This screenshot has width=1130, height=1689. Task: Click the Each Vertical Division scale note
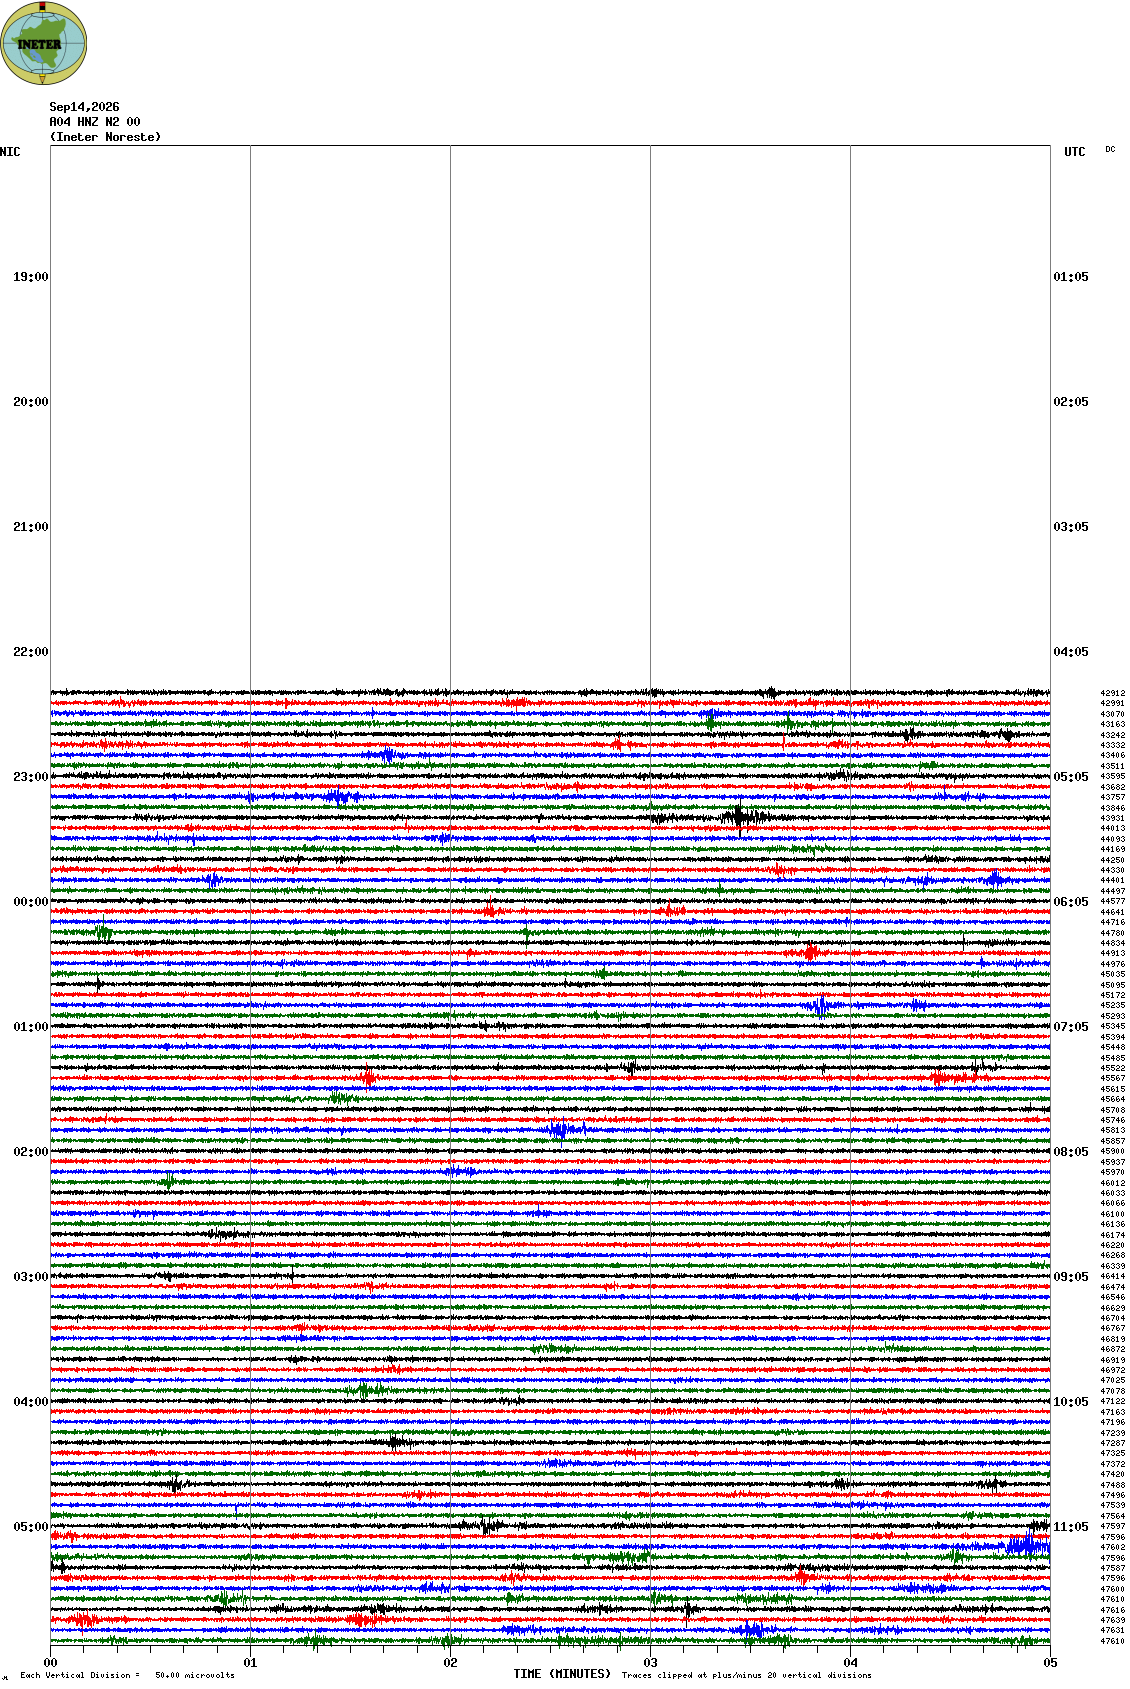click(x=127, y=1675)
